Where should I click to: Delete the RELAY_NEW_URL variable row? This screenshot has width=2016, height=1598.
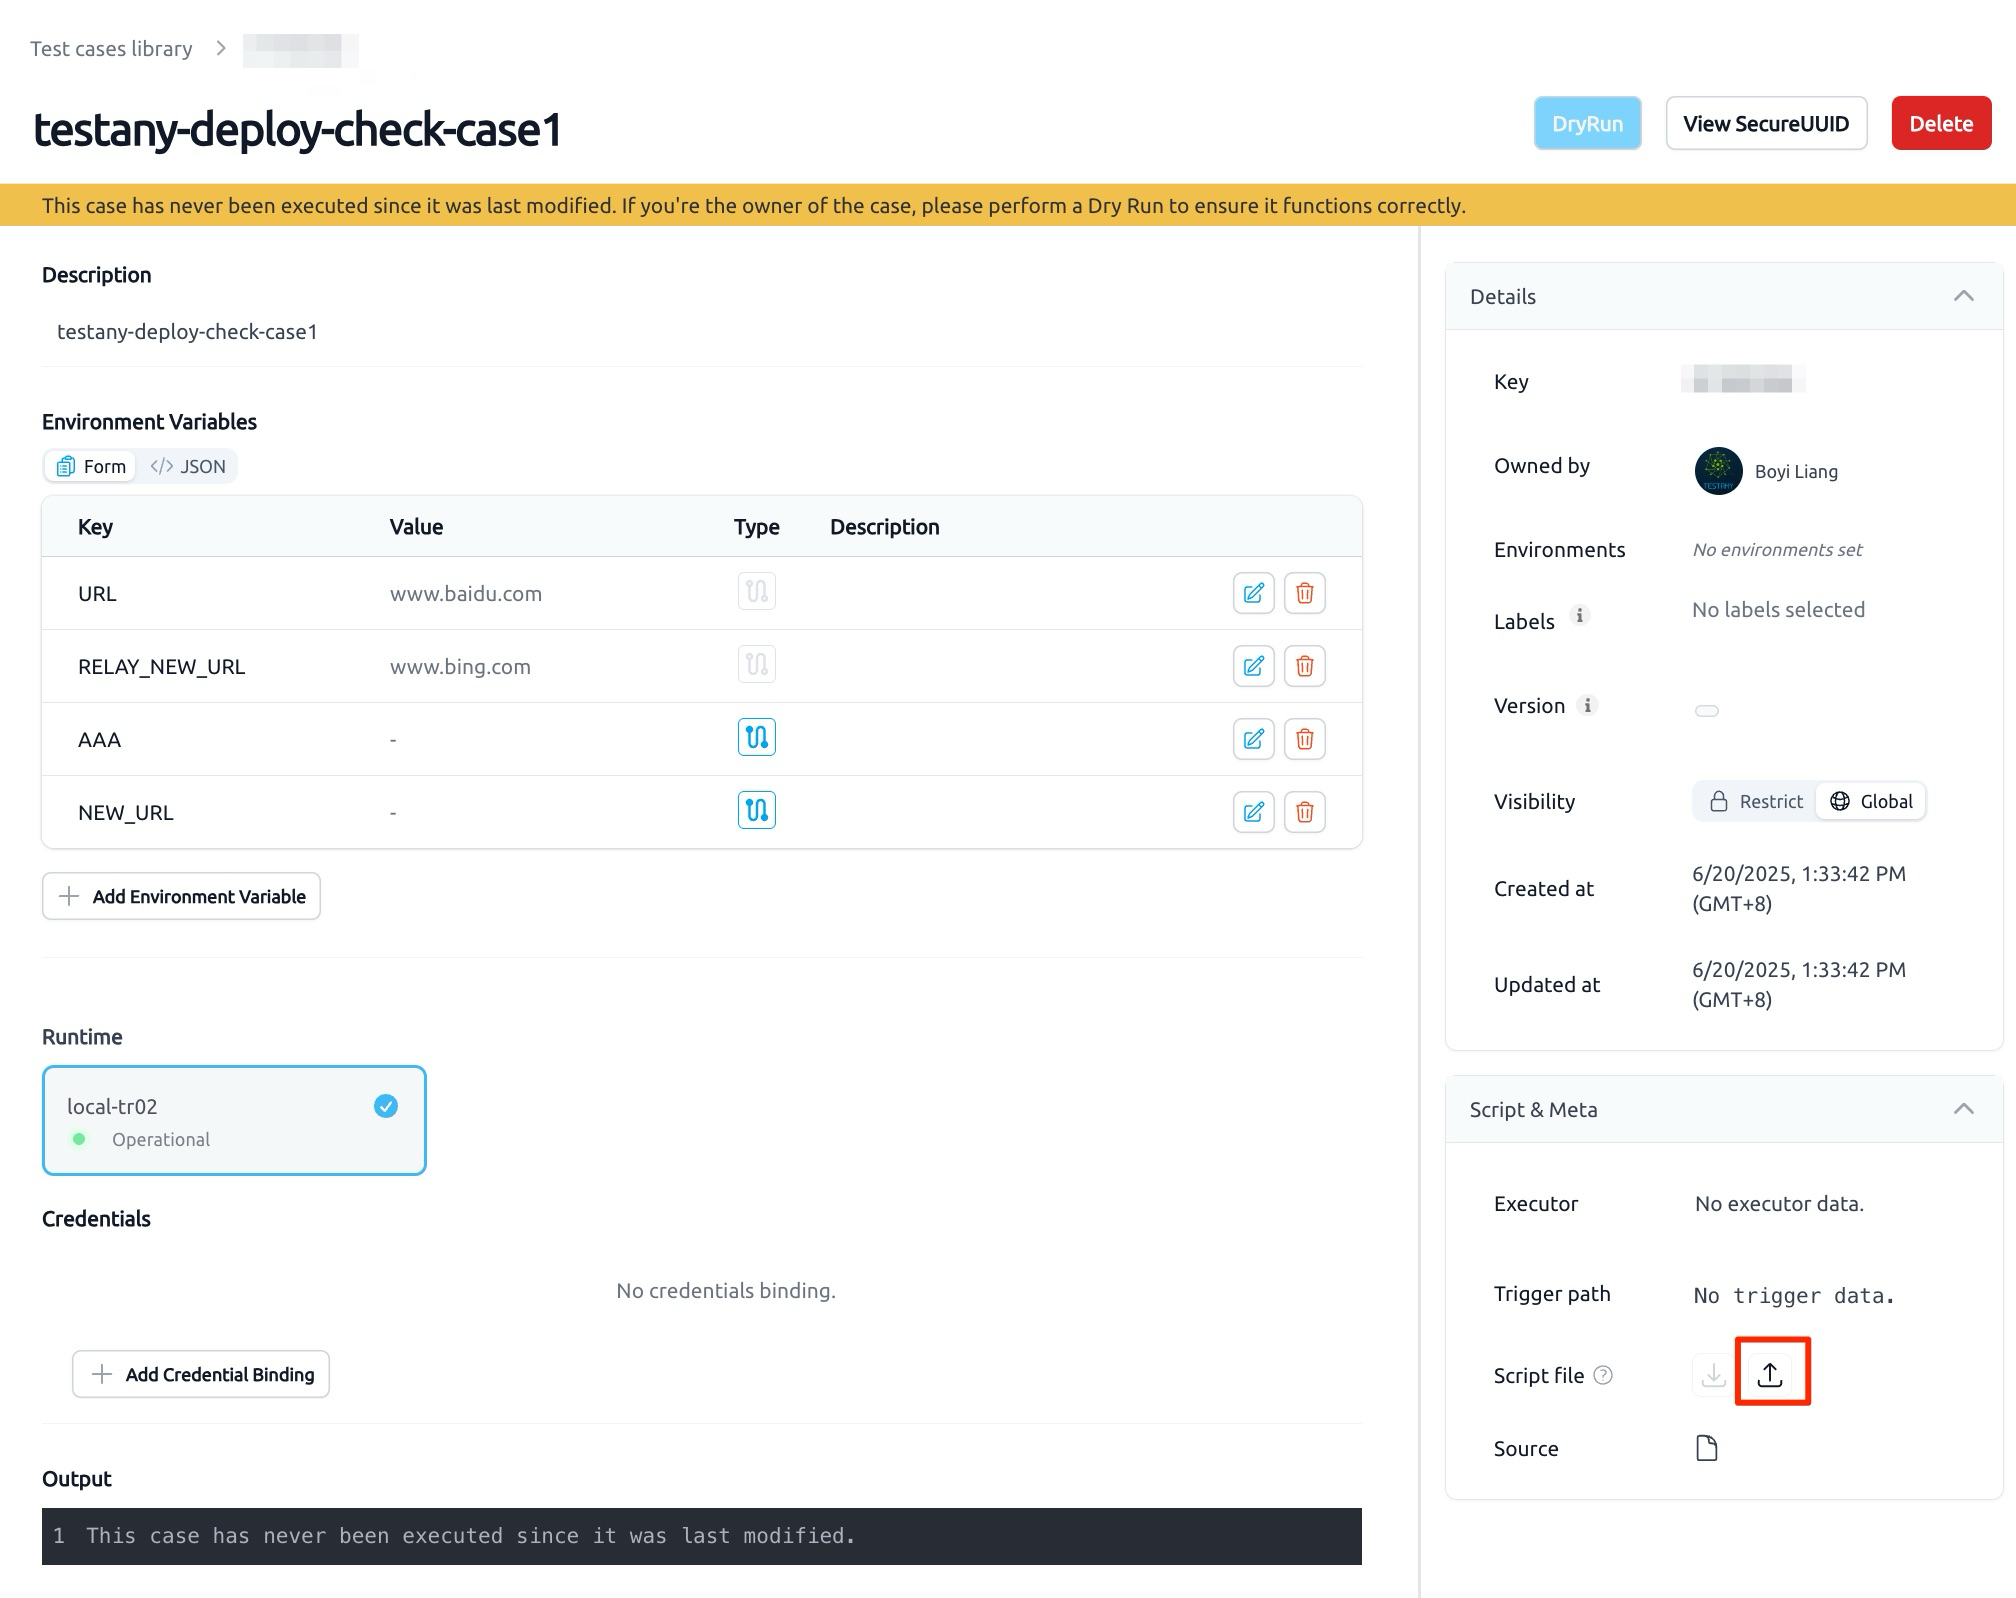[1304, 666]
